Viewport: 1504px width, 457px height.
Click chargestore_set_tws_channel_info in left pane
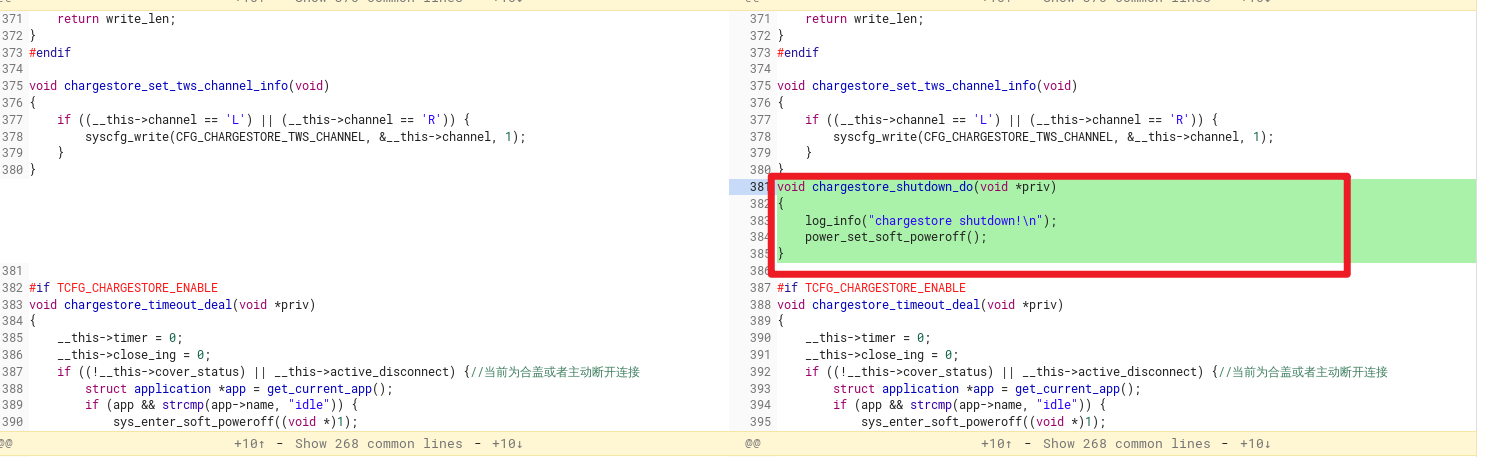tap(176, 86)
